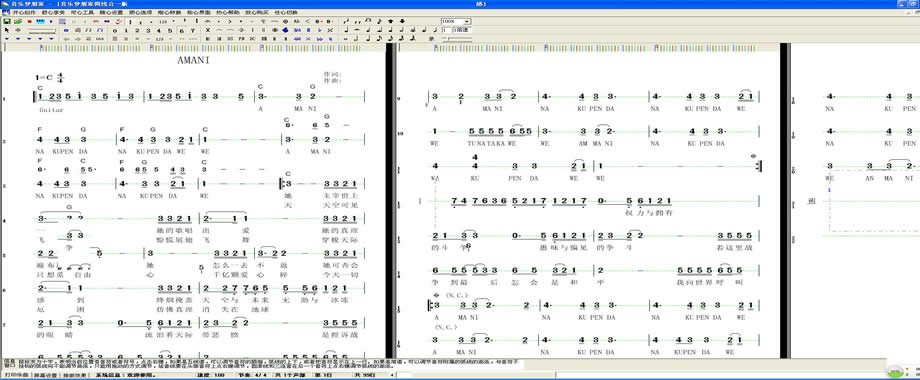
Task: Click the 打印乐曲 button in status bar
Action: click(x=15, y=374)
